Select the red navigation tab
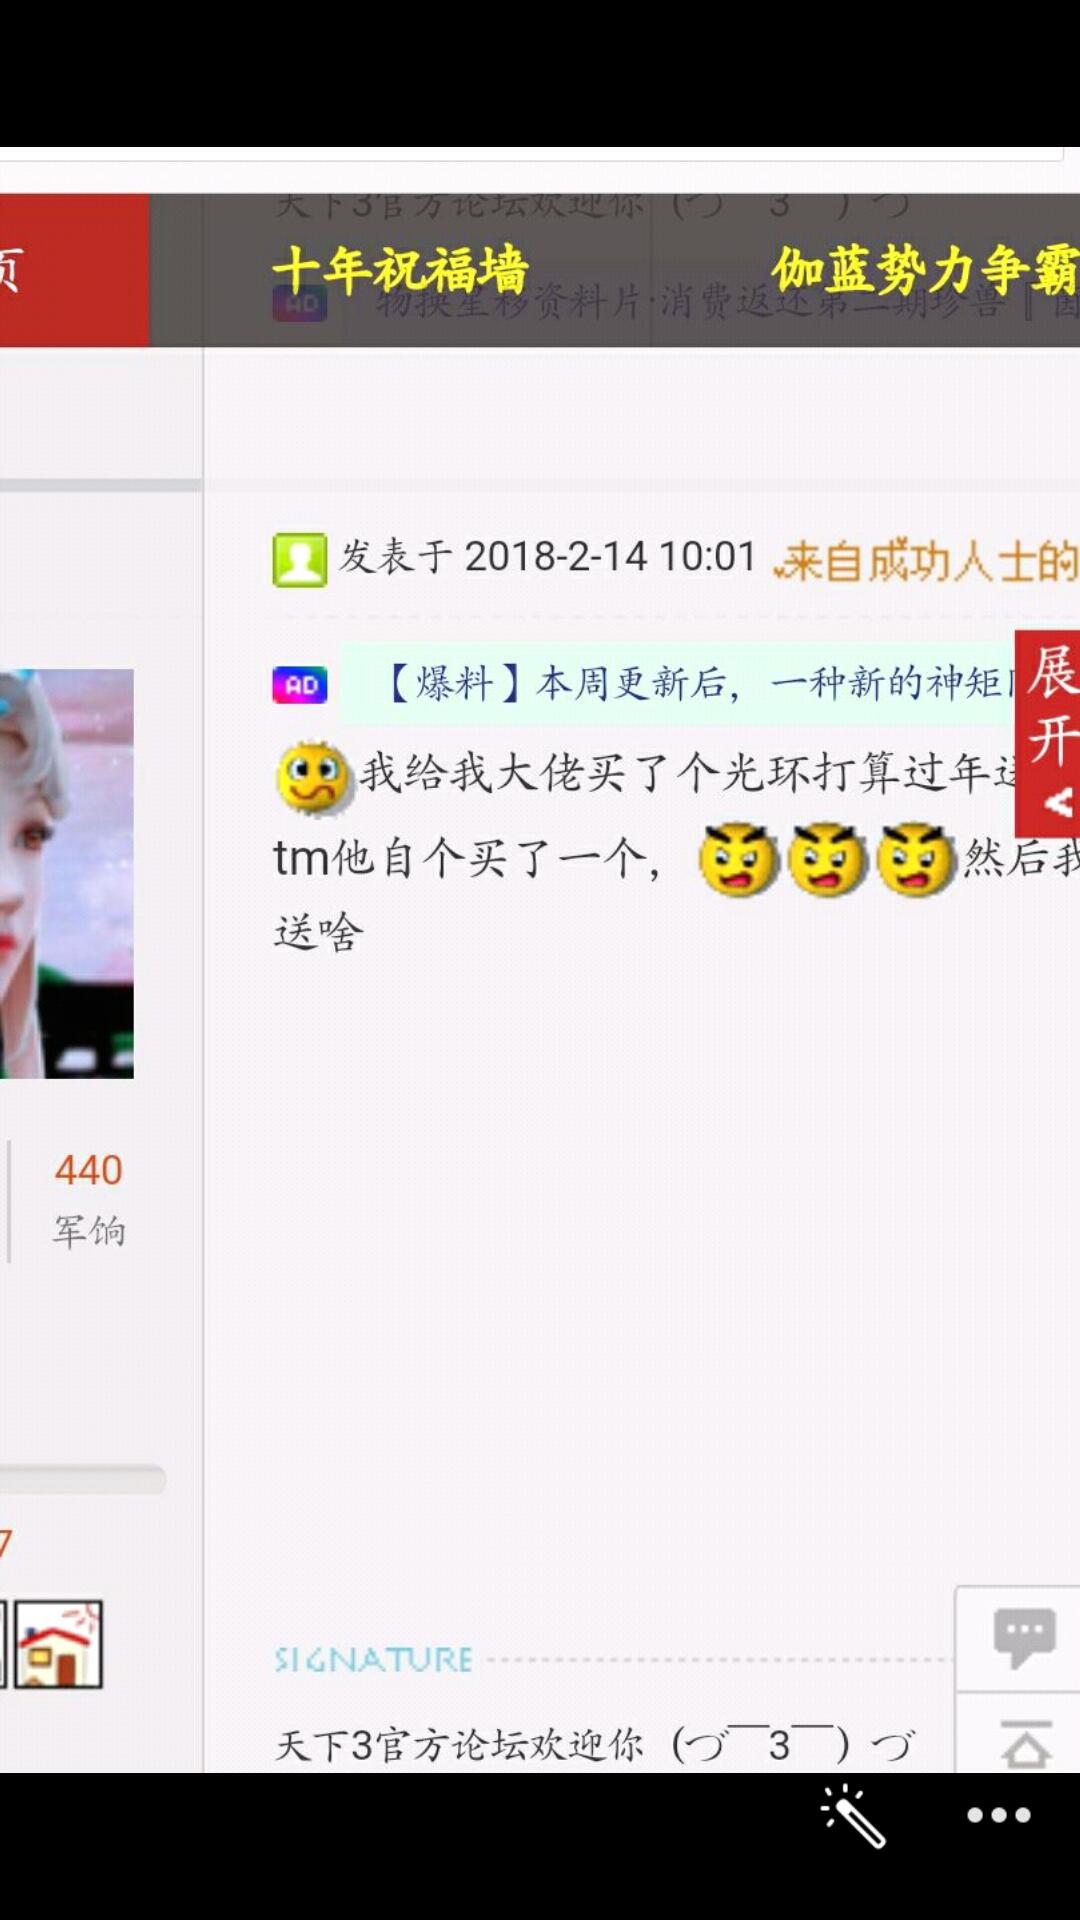Image resolution: width=1080 pixels, height=1920 pixels. (x=75, y=270)
